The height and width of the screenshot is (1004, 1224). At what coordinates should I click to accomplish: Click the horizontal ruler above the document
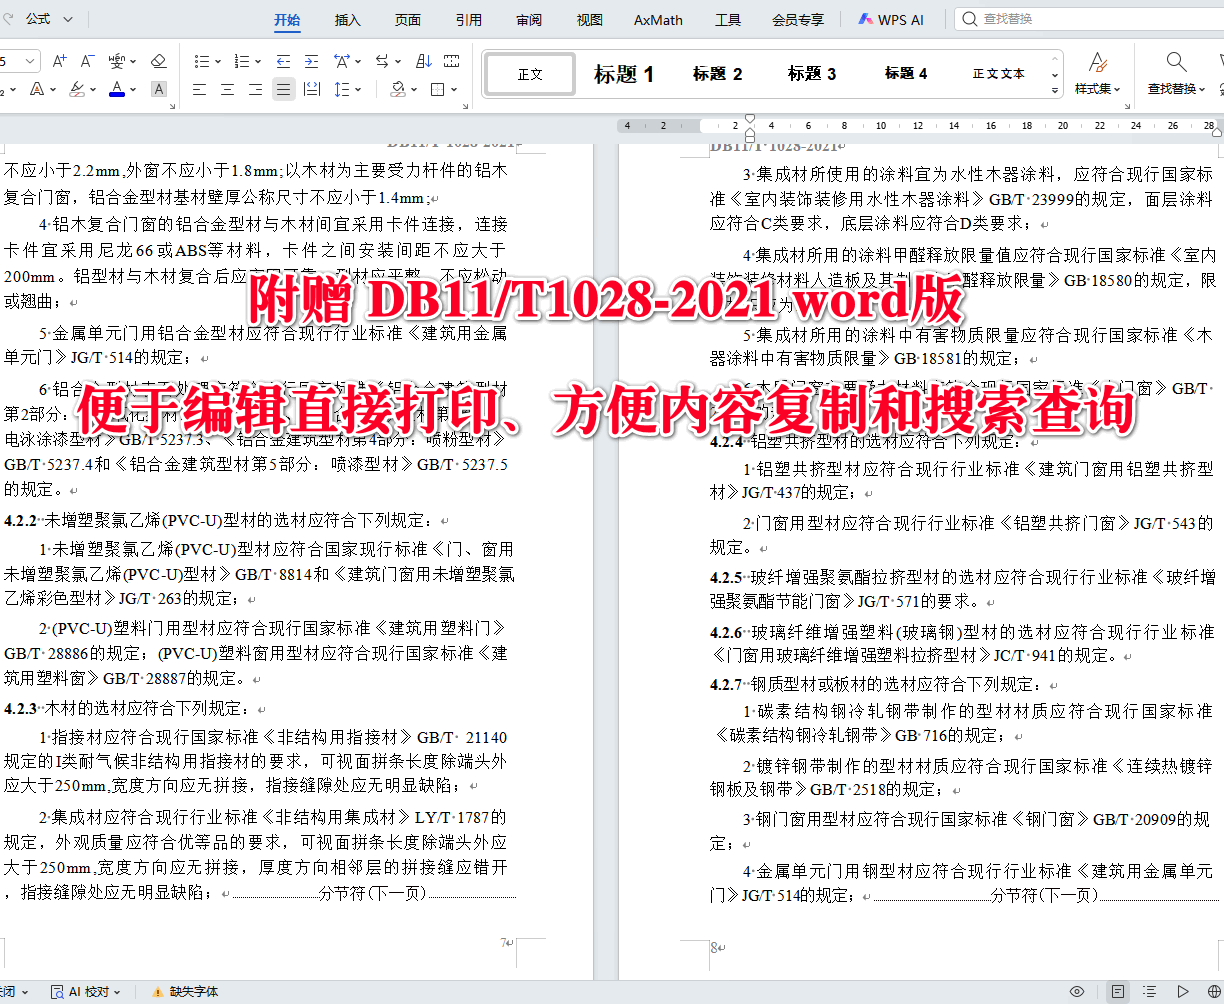coord(900,125)
